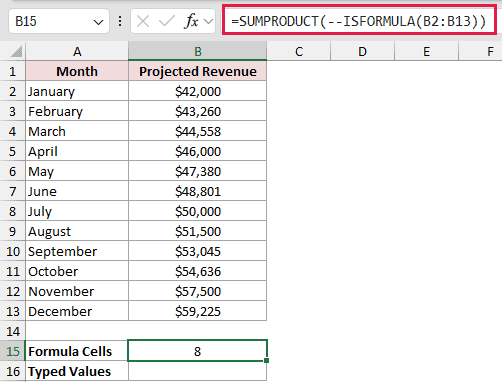Click the Typed Values label cell
The image size is (502, 382).
(77, 371)
